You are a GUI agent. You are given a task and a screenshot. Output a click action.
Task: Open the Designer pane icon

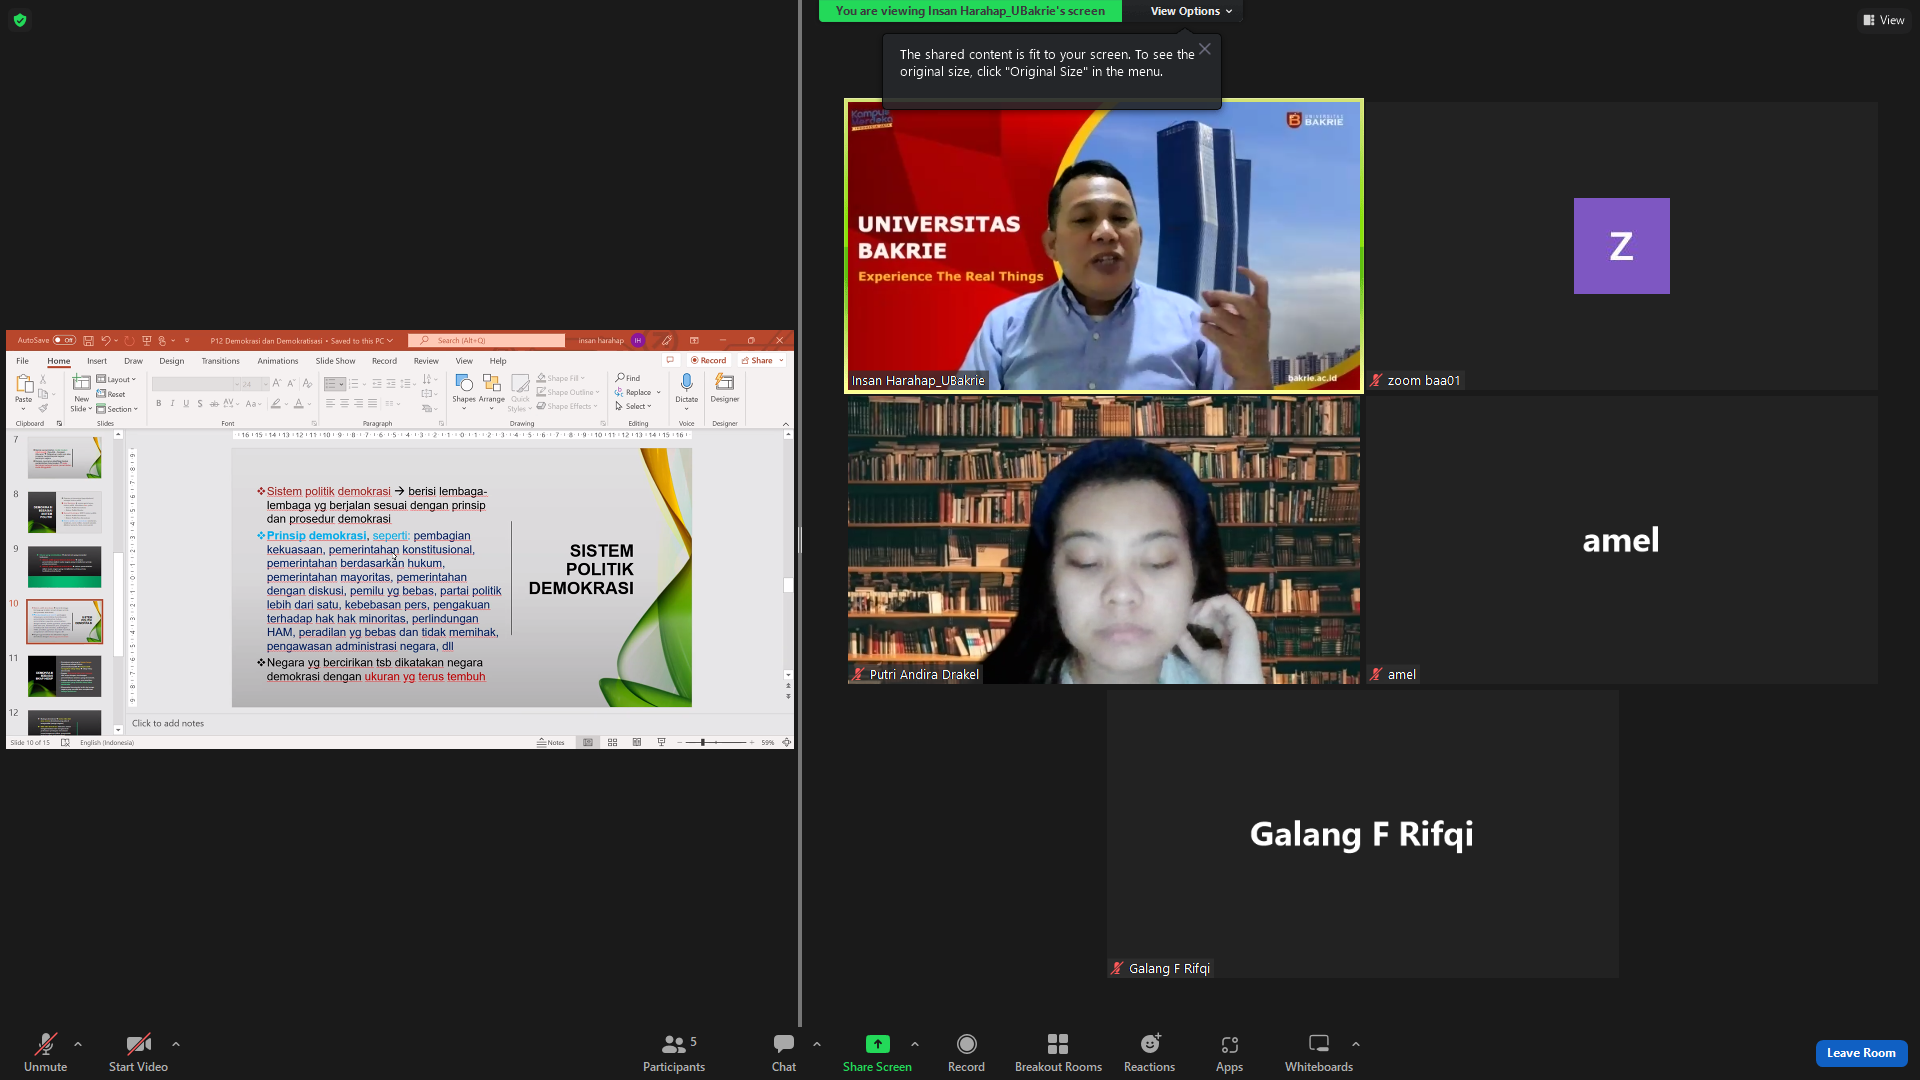[x=725, y=383]
